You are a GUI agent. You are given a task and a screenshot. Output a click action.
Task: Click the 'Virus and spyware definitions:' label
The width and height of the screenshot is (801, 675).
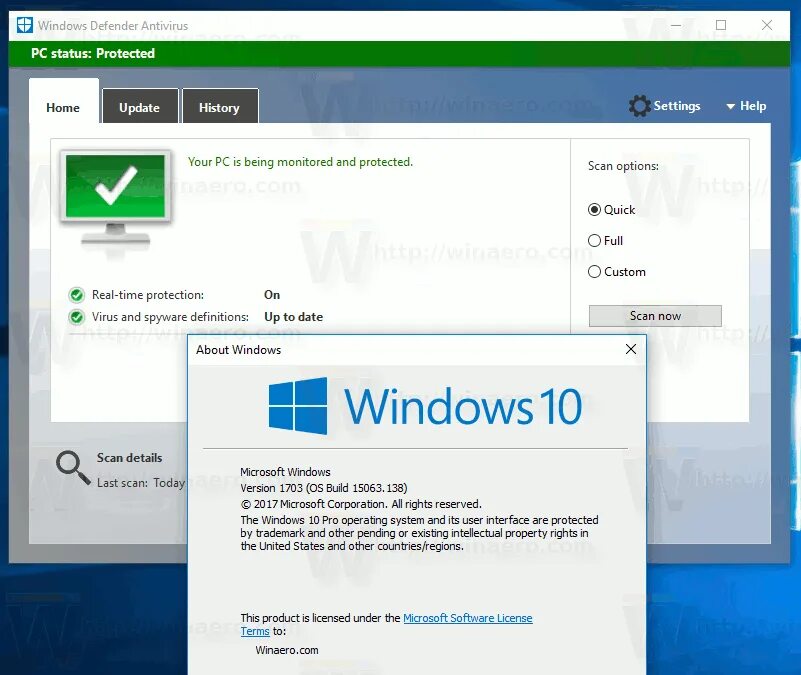(x=170, y=317)
